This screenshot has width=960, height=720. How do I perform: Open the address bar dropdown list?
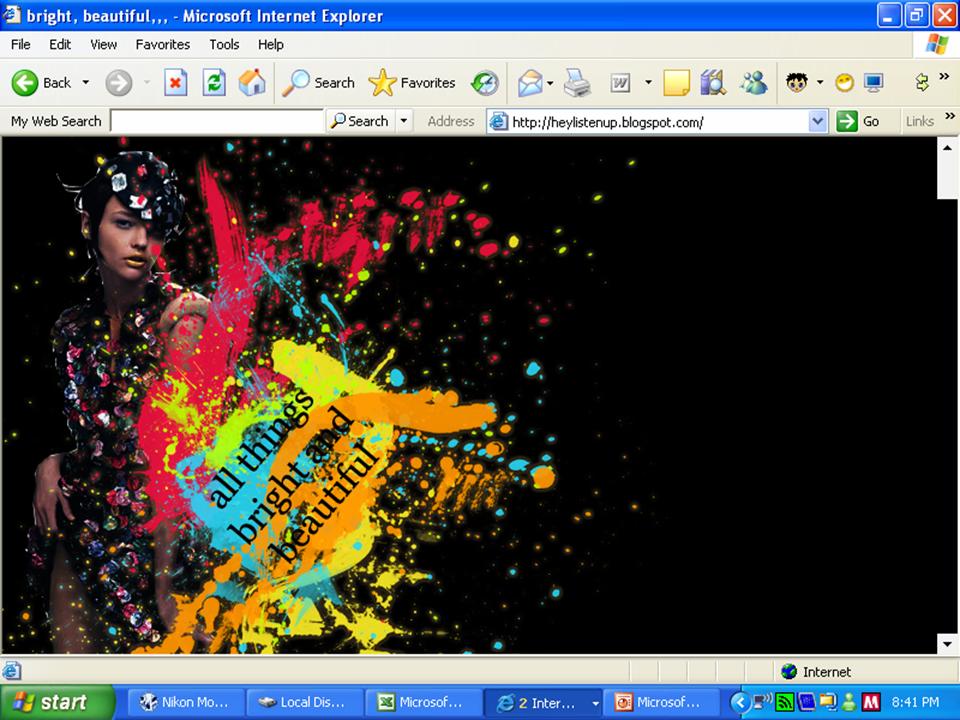(x=818, y=122)
